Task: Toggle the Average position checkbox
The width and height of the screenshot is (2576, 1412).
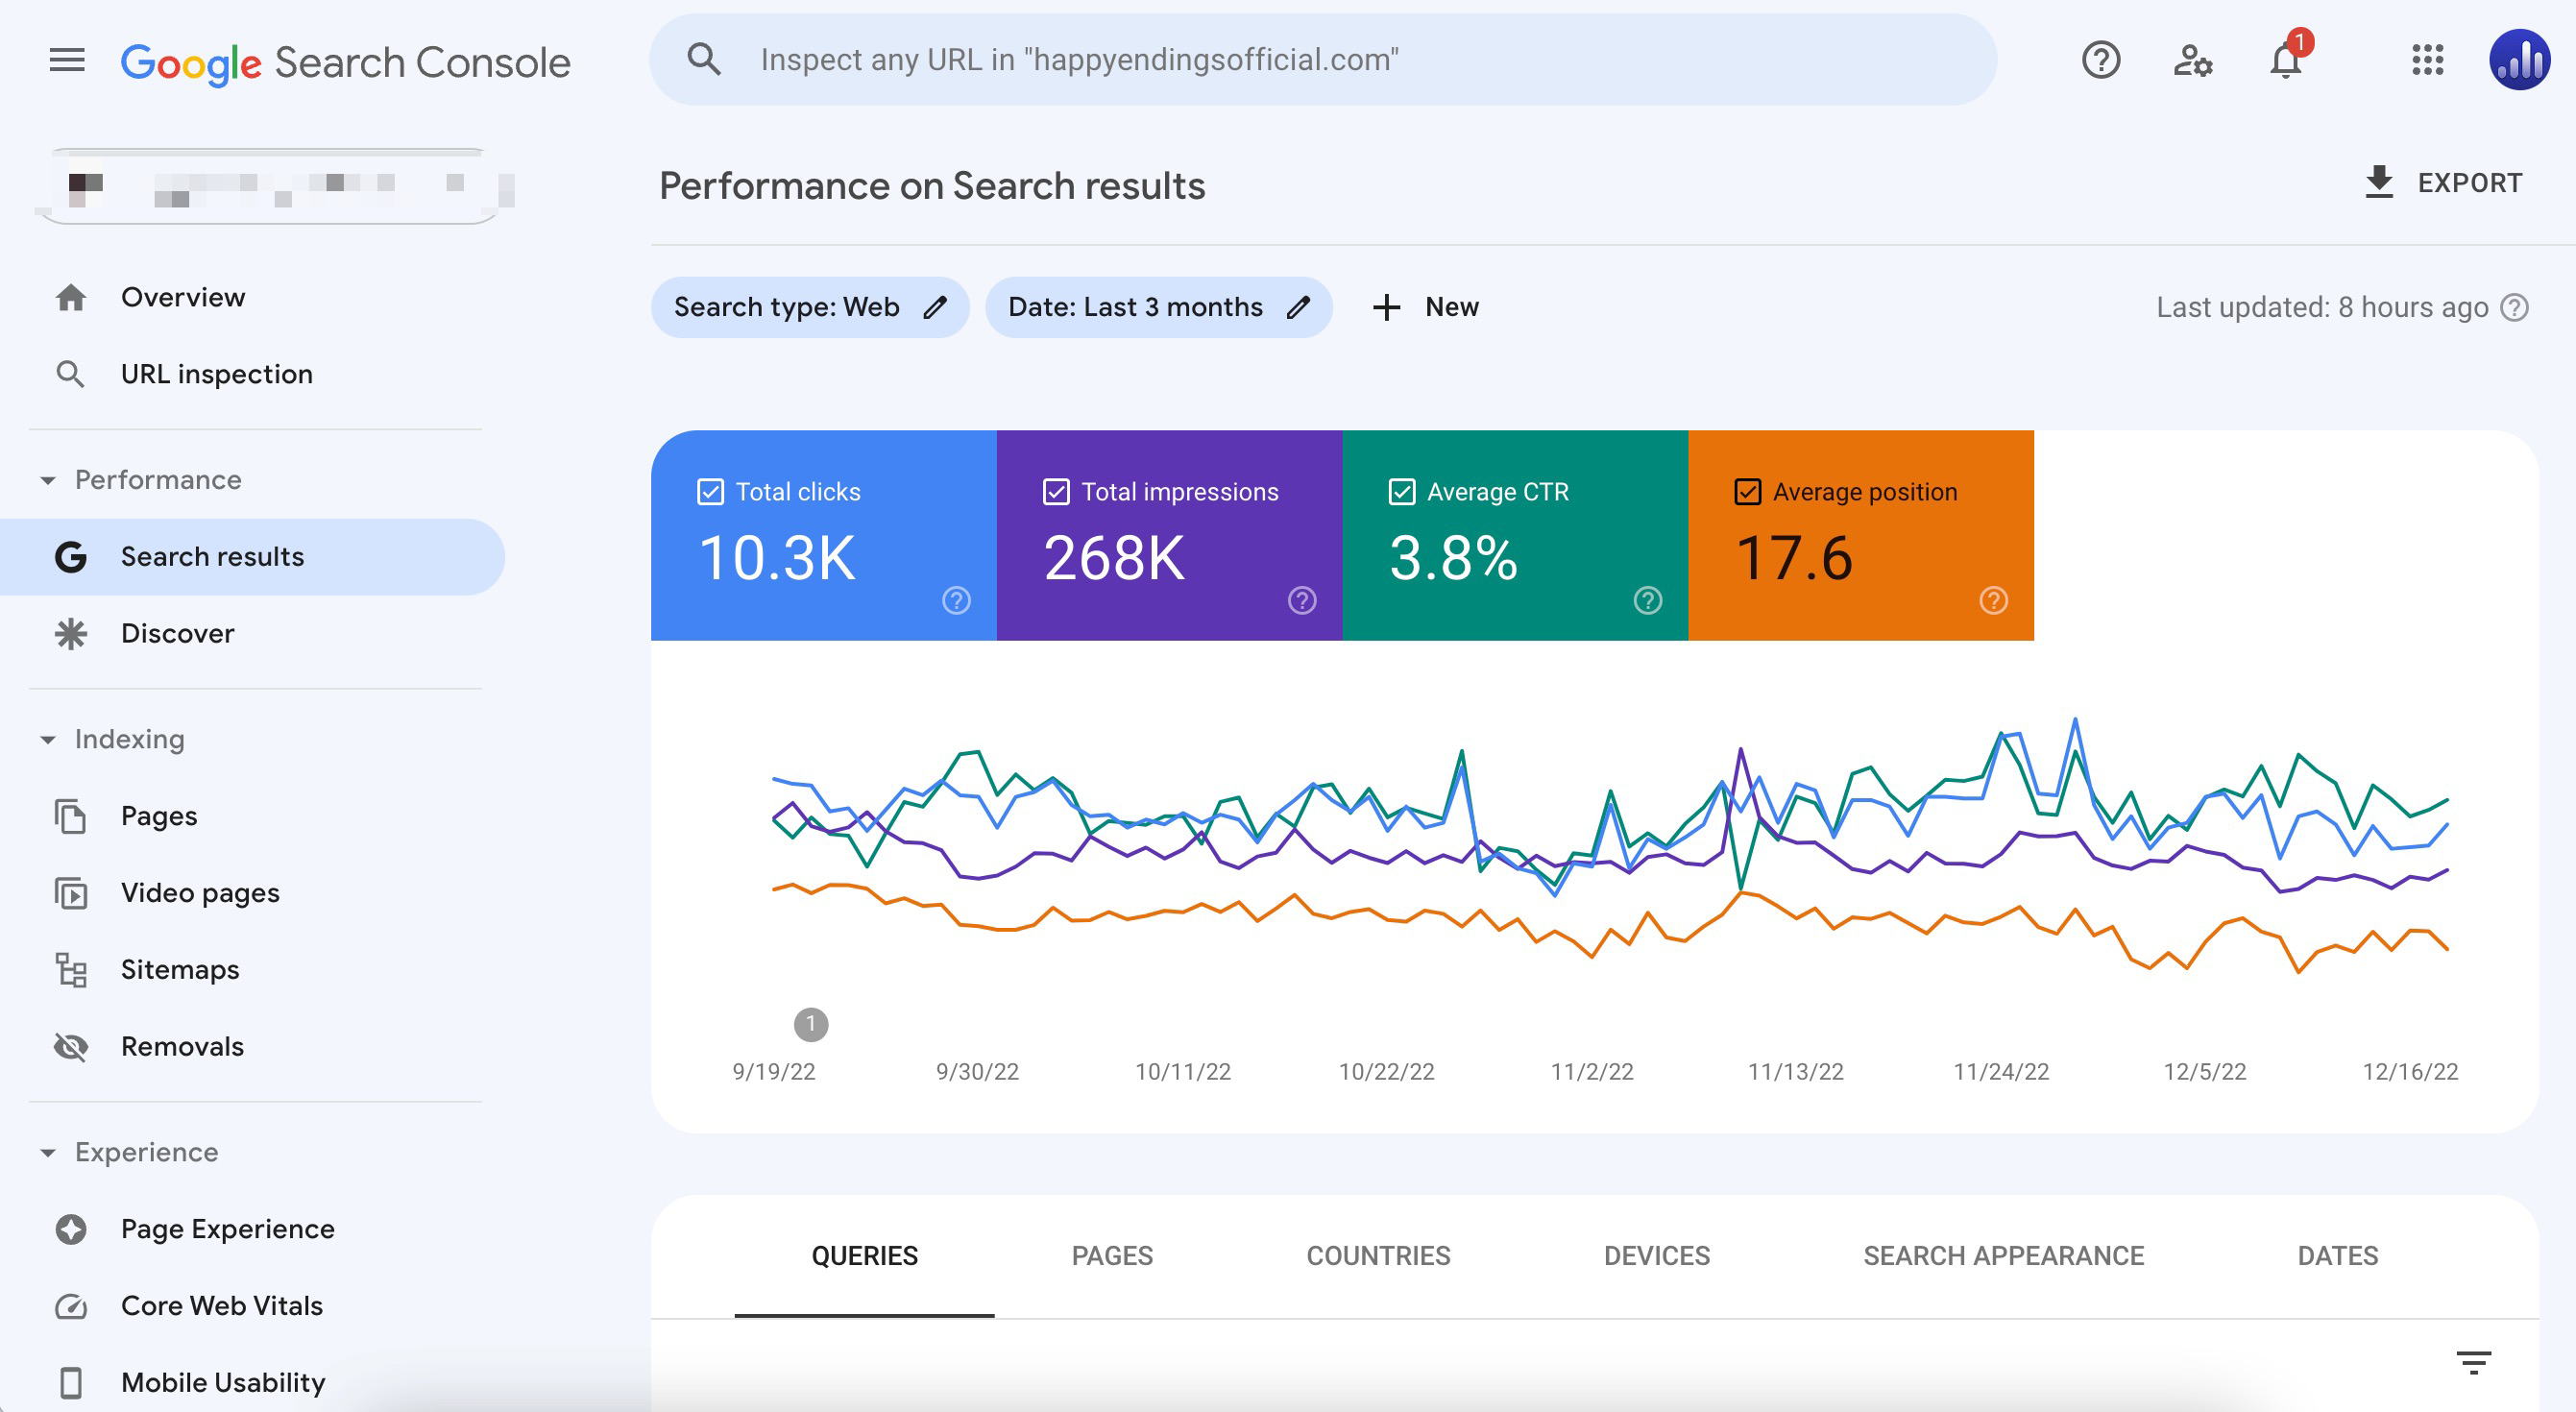Action: [x=1748, y=491]
